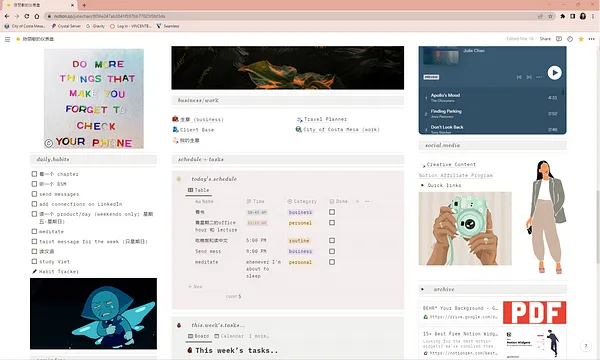The image size is (600, 360).
Task: Mark 5:00 PM routine row as done
Action: [x=332, y=240]
